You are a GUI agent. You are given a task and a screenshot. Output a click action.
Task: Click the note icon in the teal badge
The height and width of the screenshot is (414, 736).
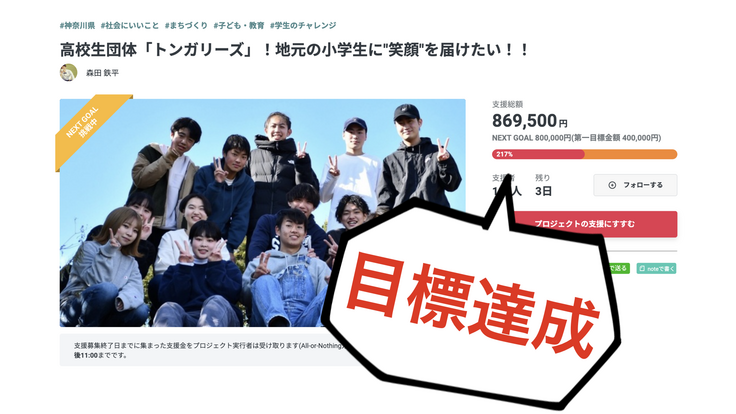click(x=642, y=268)
